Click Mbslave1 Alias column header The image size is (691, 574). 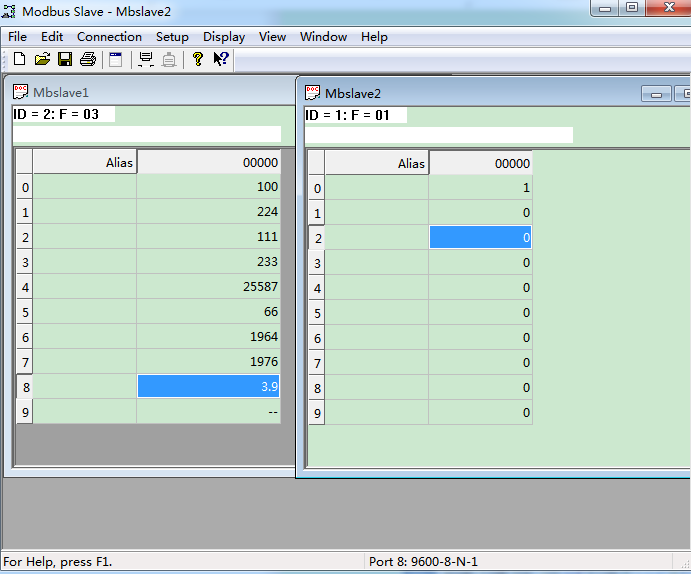pos(85,162)
